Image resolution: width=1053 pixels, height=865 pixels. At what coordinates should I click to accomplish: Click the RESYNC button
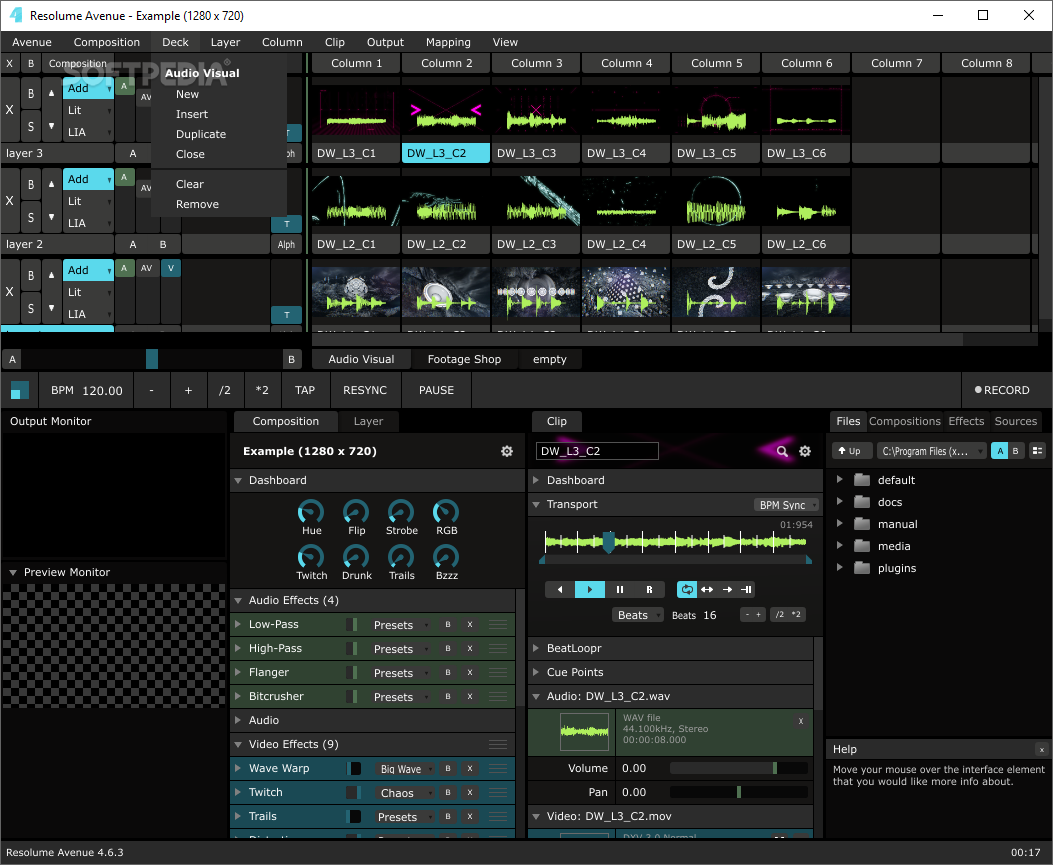coord(365,390)
